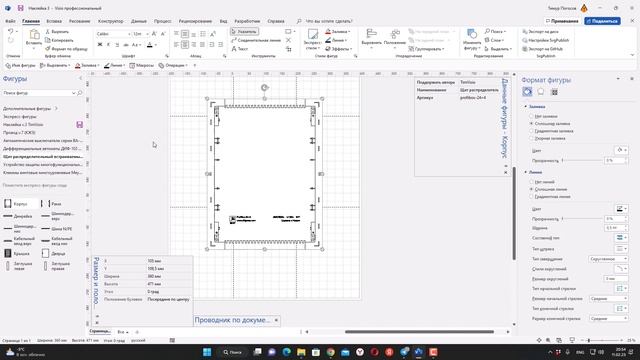This screenshot has height=360, width=640.
Task: Select Solid fill radio option
Action: [531, 123]
